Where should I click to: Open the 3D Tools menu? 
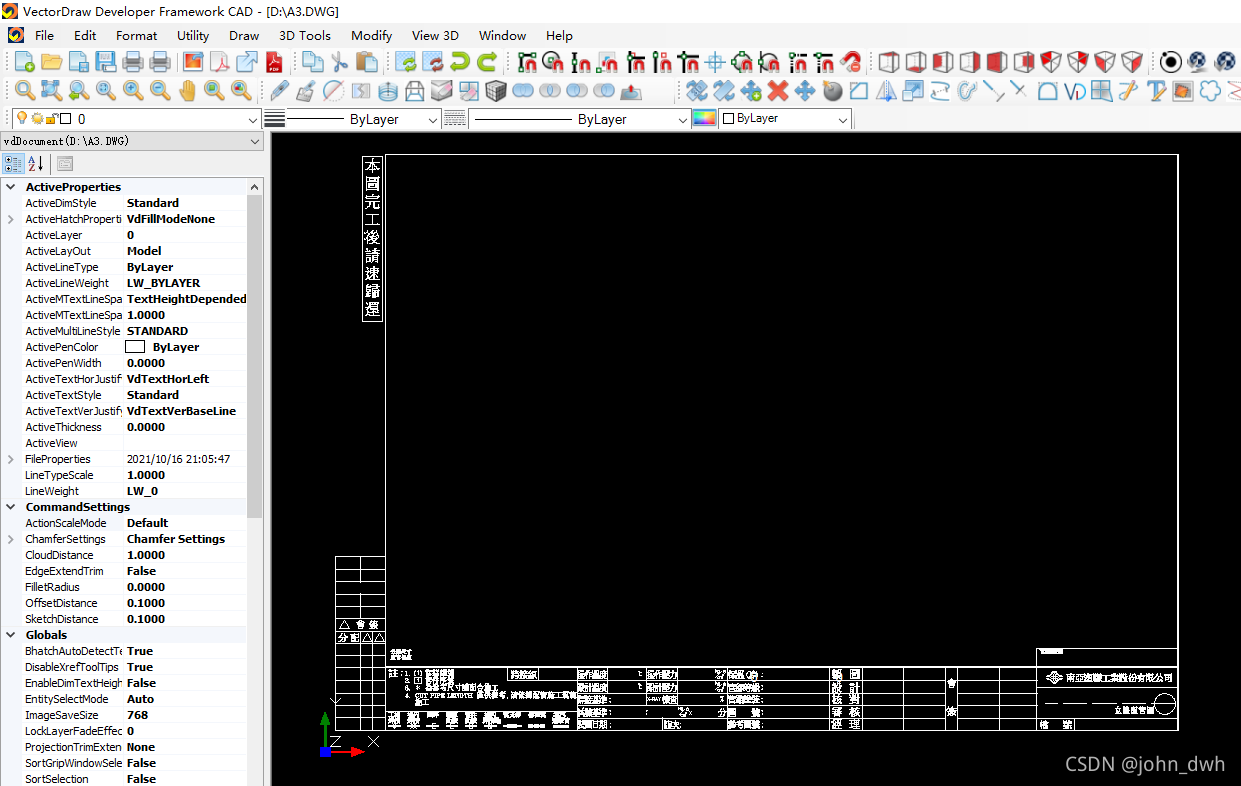[304, 35]
